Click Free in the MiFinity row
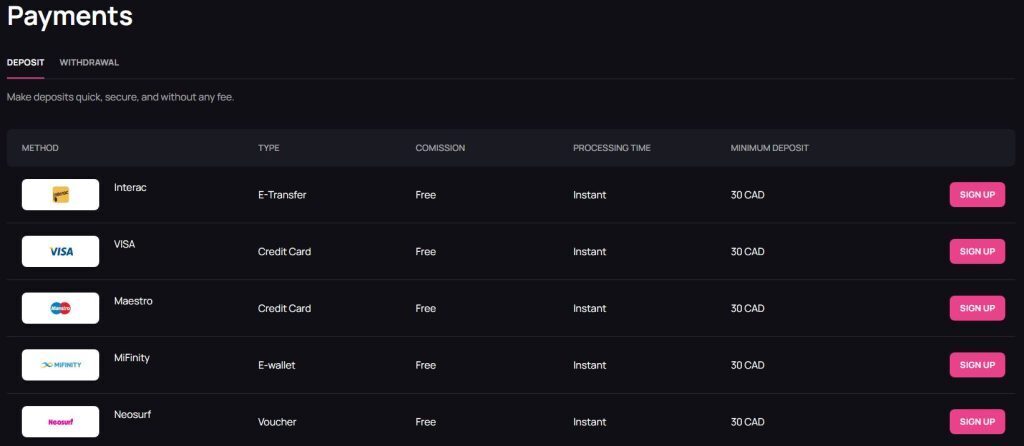1024x446 pixels. 425,365
